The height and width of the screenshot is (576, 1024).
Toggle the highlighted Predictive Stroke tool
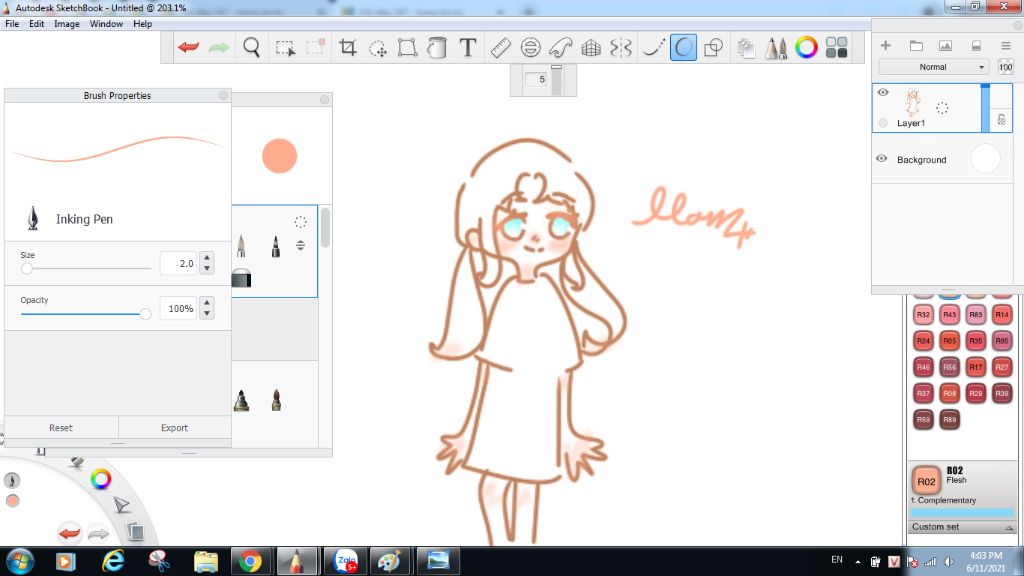683,47
